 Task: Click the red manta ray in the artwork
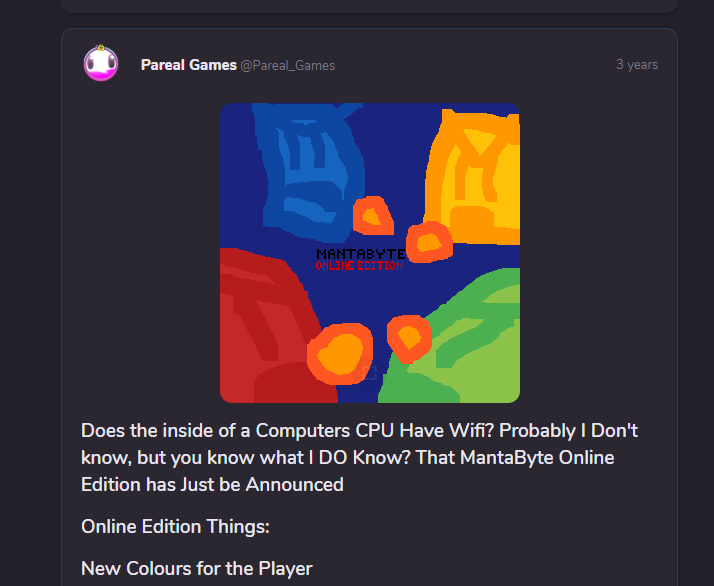click(x=273, y=326)
